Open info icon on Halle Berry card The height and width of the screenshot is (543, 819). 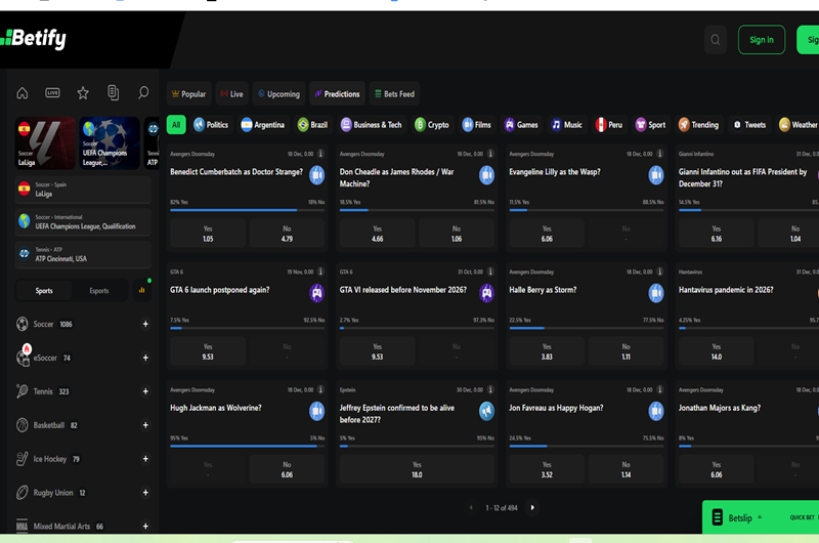(660, 272)
